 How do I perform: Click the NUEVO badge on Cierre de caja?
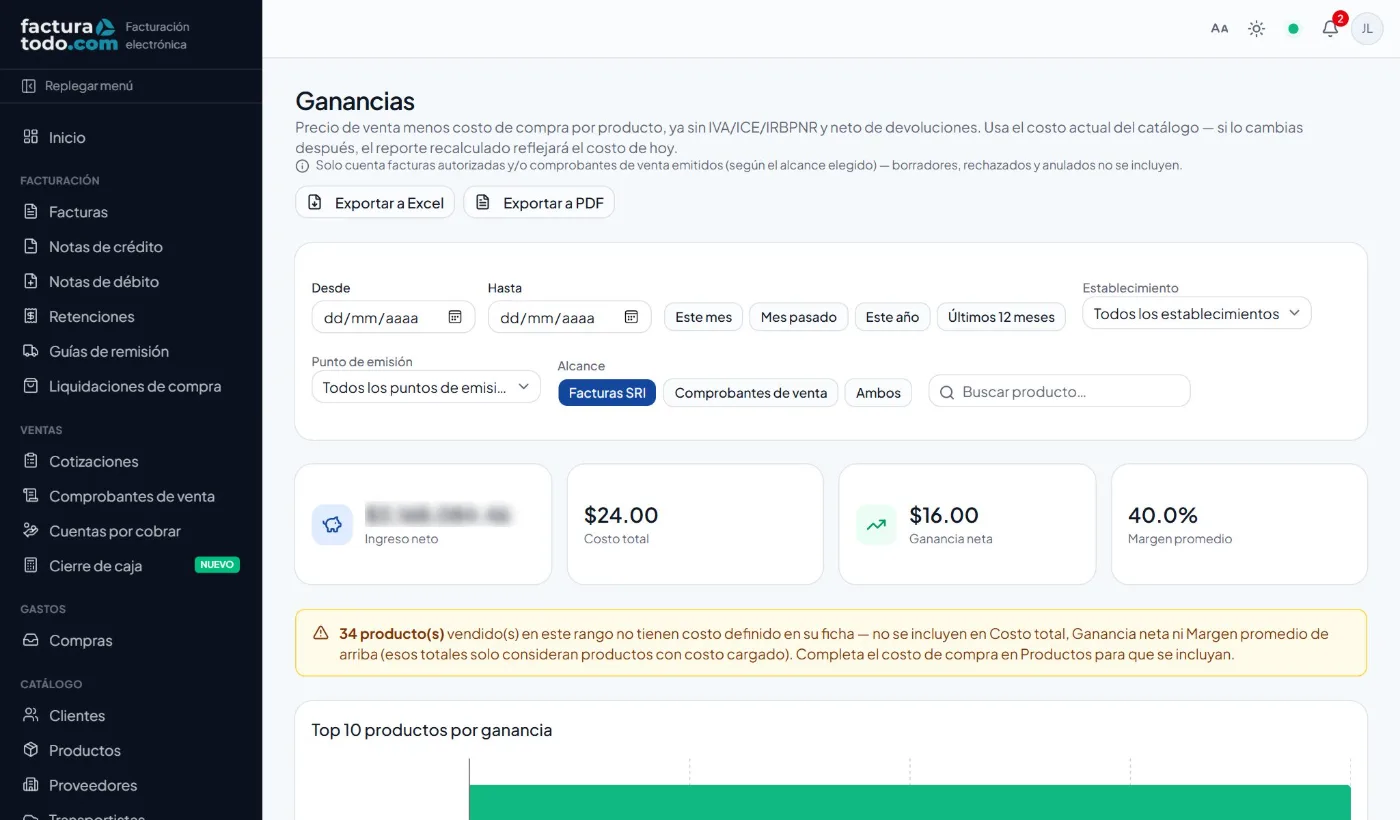coord(217,565)
